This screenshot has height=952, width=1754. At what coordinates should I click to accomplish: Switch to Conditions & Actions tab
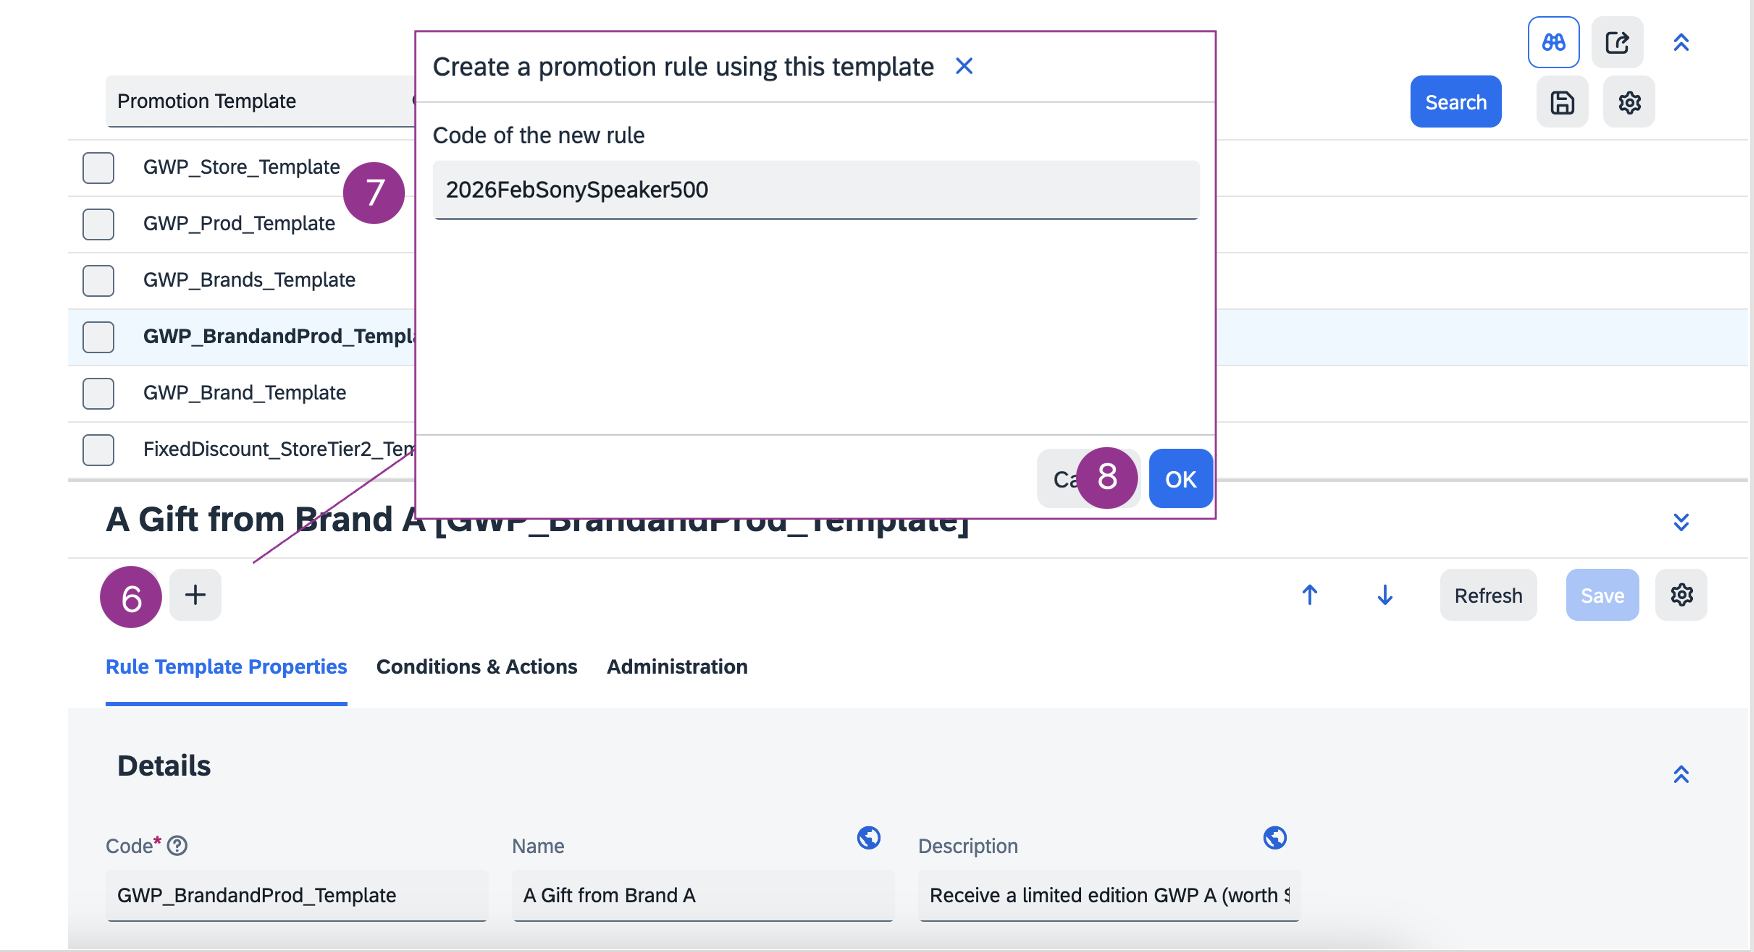[x=477, y=667]
